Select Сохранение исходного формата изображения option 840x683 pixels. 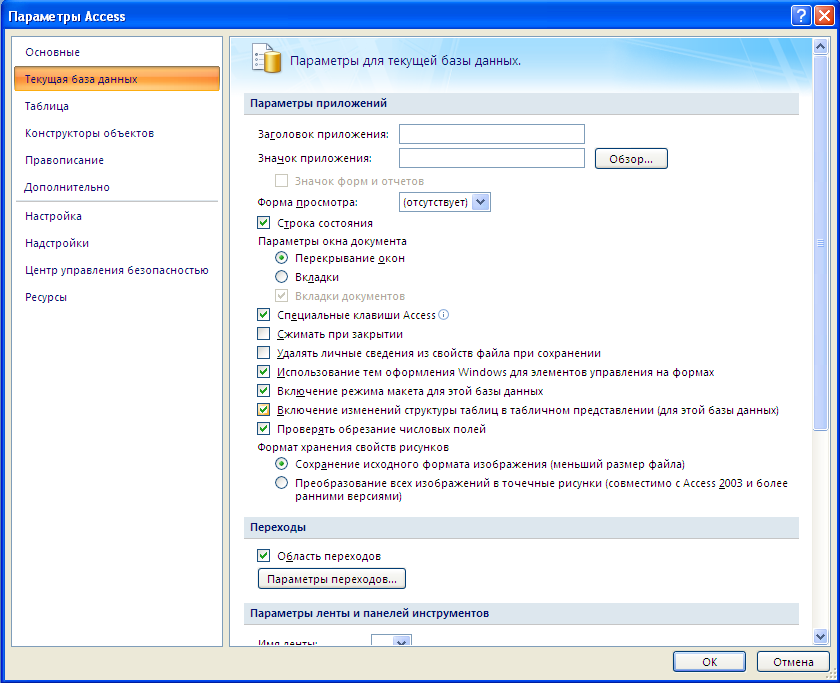point(281,464)
